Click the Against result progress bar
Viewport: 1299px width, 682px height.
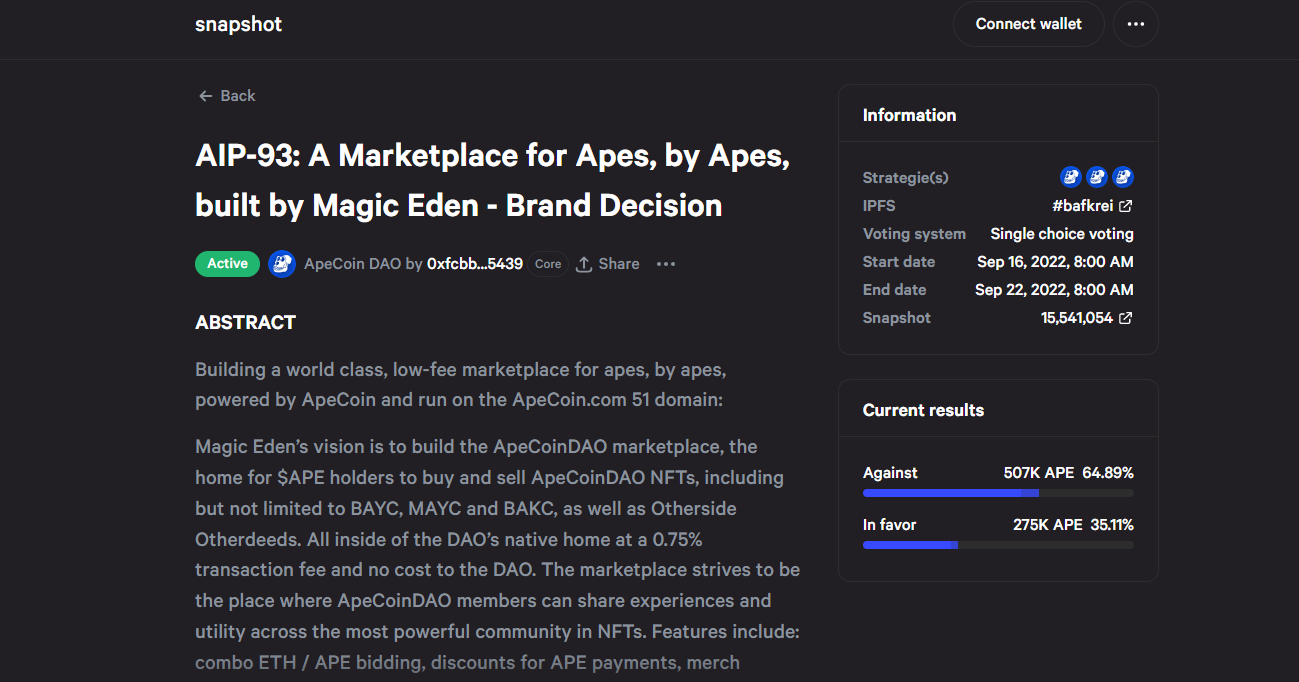[x=998, y=493]
